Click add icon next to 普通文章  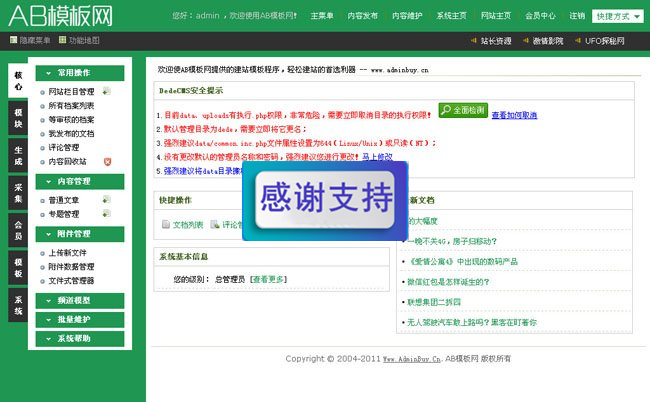point(107,200)
